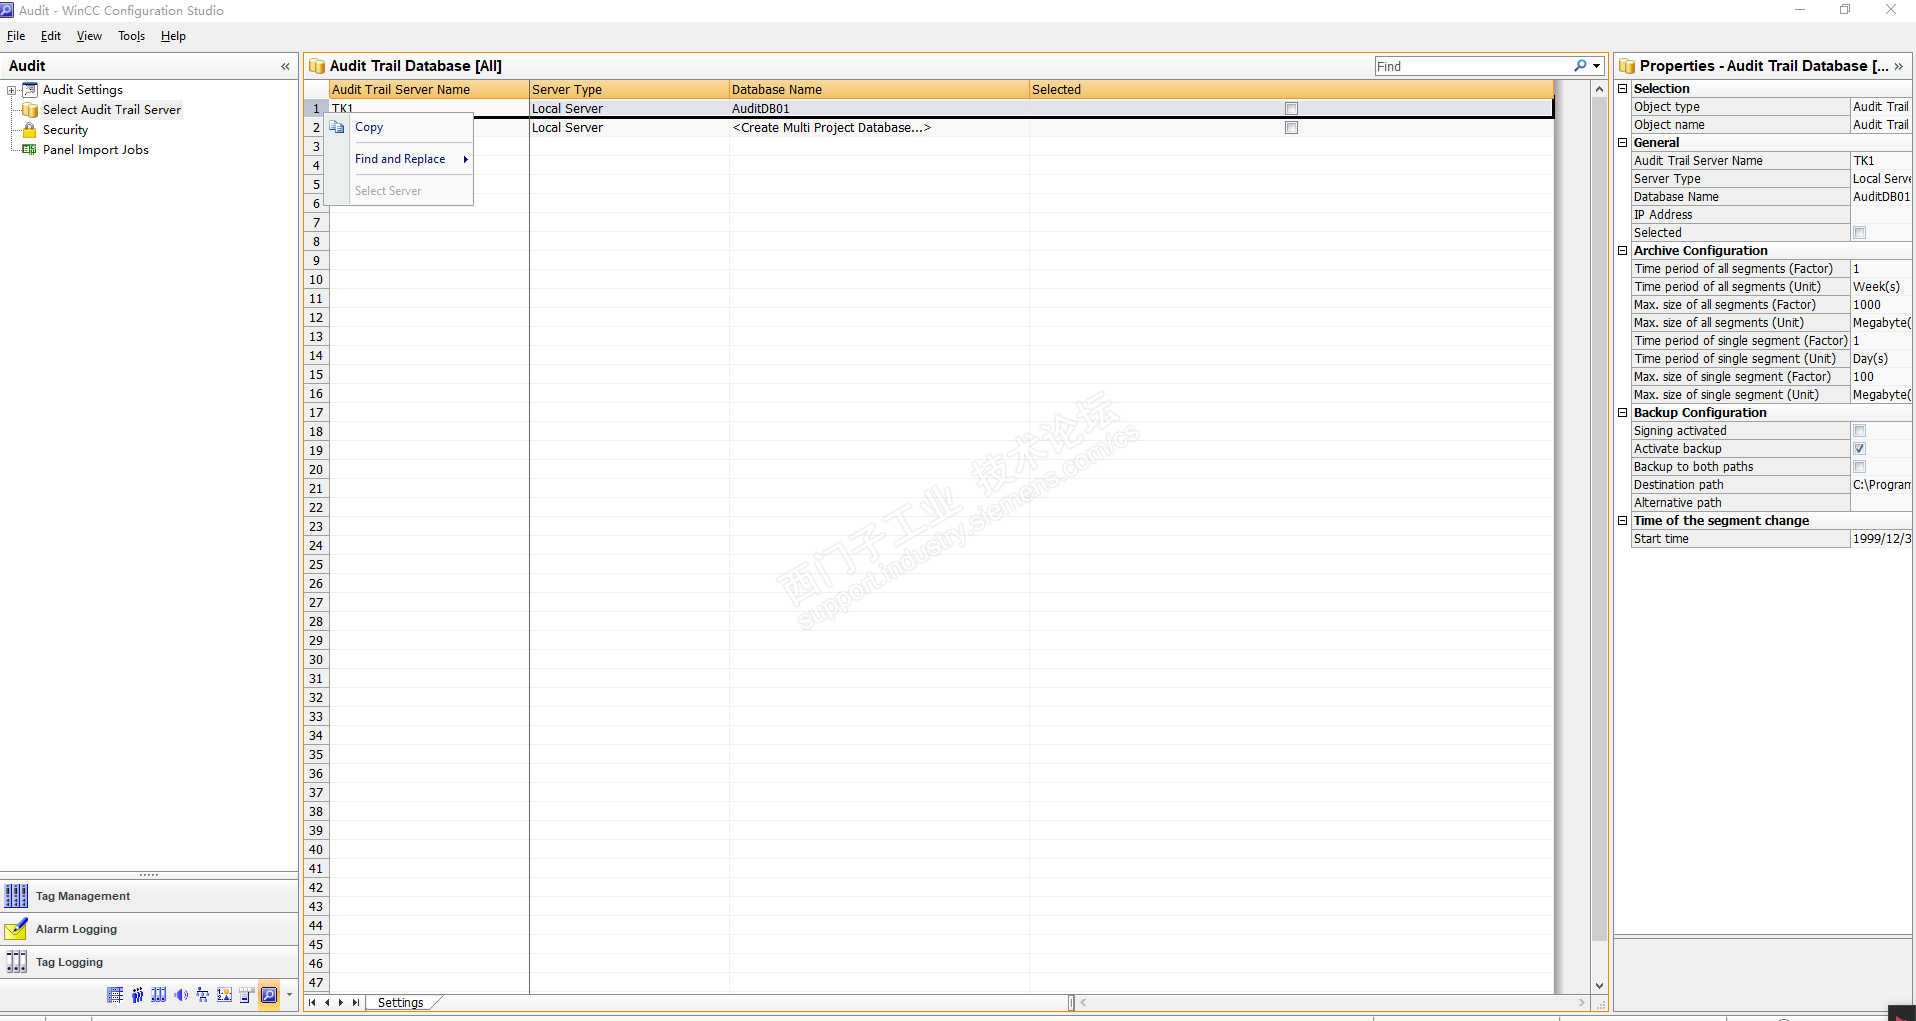Click the WinCC Configuration Studio title icon
The height and width of the screenshot is (1021, 1916).
(x=7, y=10)
